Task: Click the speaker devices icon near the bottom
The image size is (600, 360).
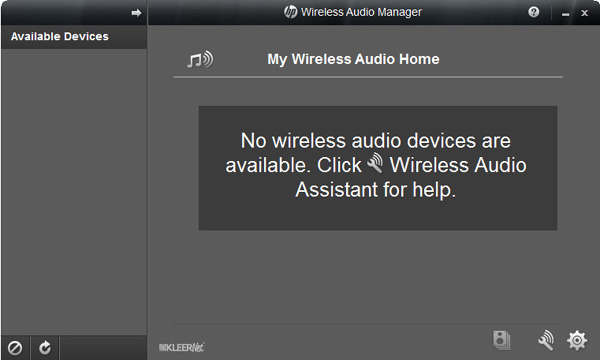Action: coord(501,340)
